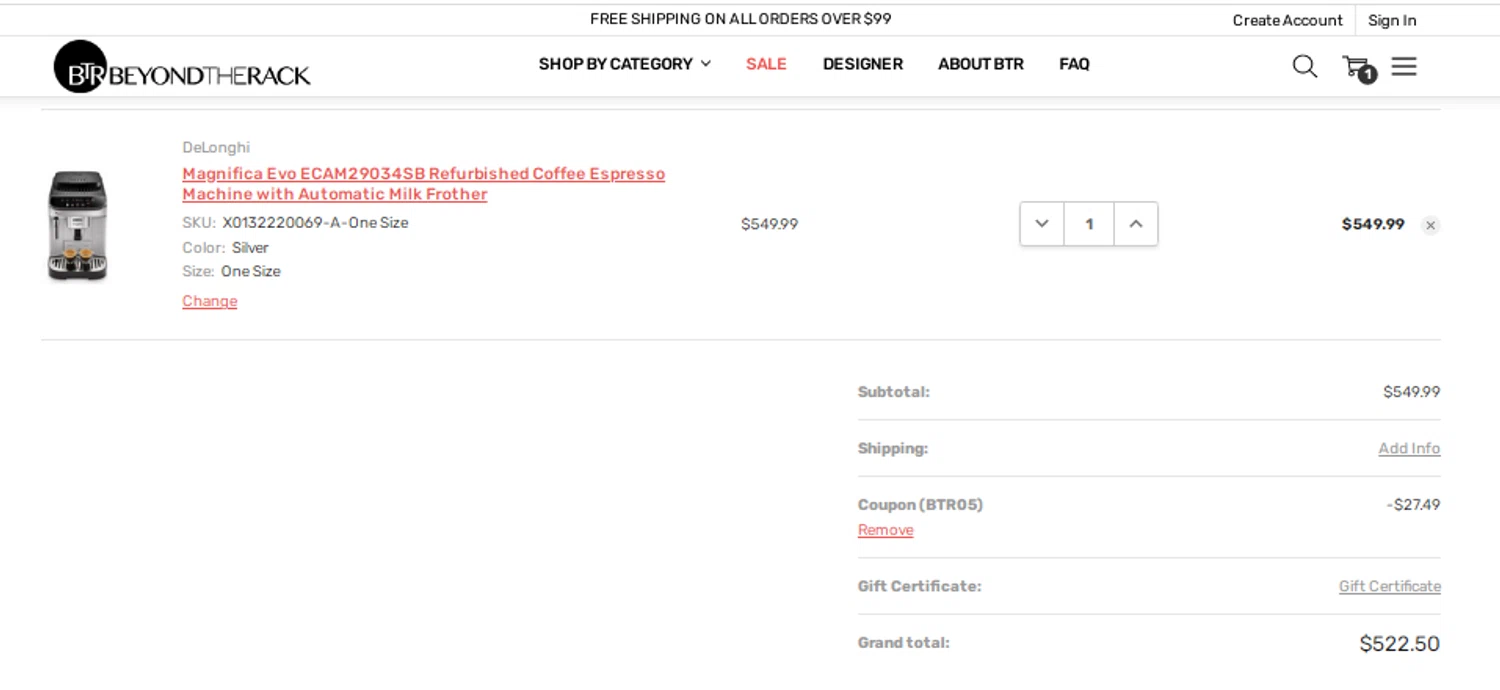Click the Grand total $522.50 amount
This screenshot has height=690, width=1500.
(1399, 644)
